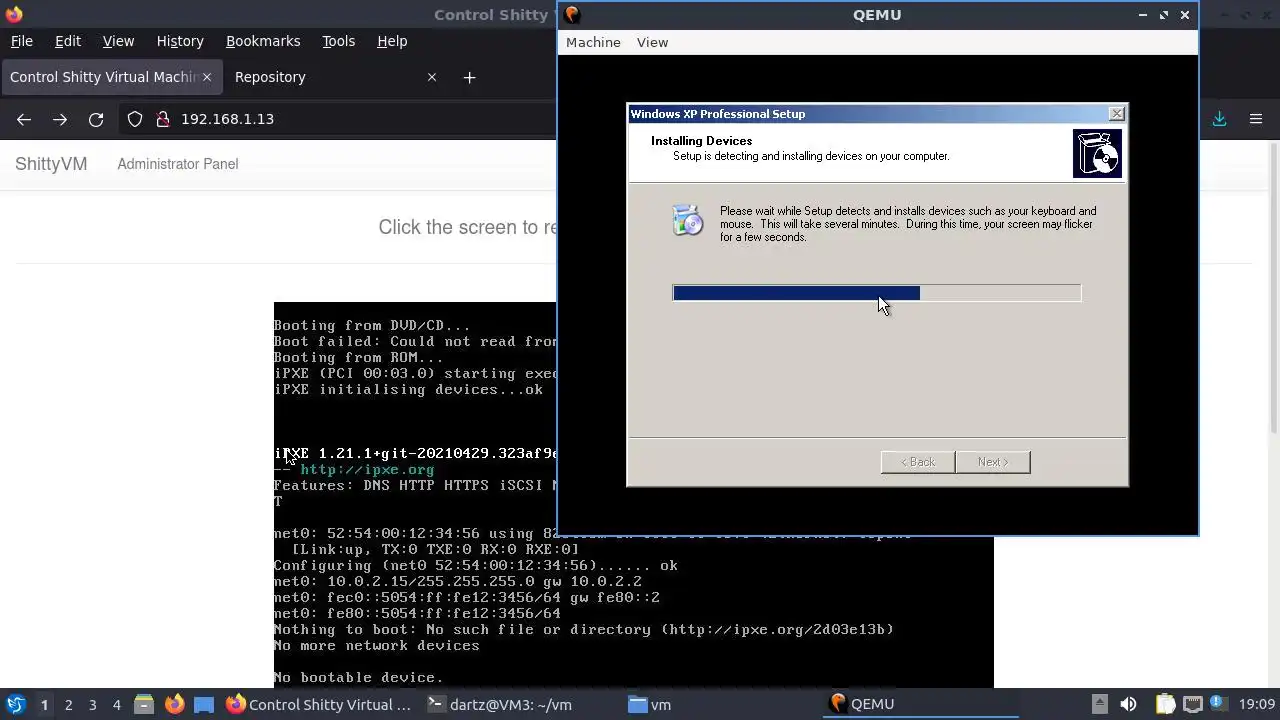Click the ShittyVM brand link
Viewport: 1280px width, 720px height.
(51, 164)
